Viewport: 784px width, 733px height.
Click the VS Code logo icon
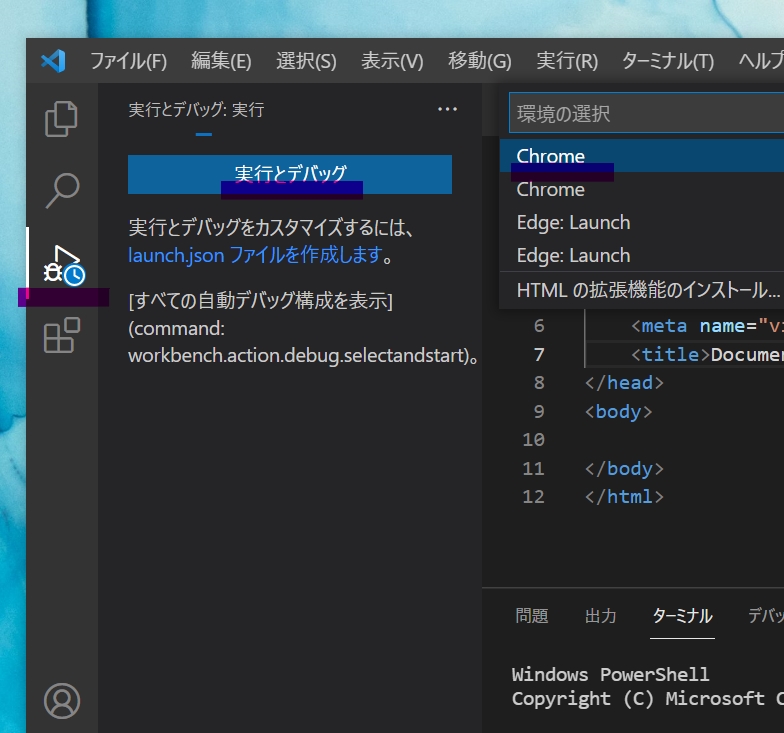coord(53,61)
